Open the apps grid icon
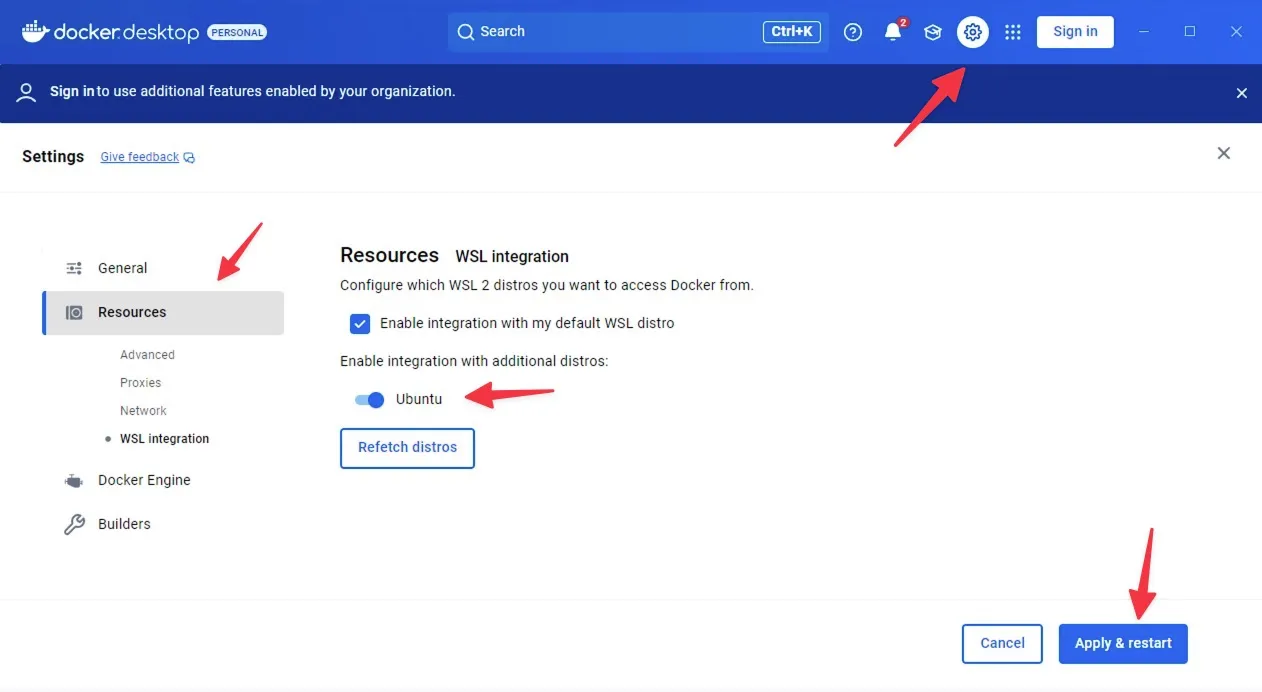This screenshot has height=692, width=1262. pyautogui.click(x=1013, y=32)
